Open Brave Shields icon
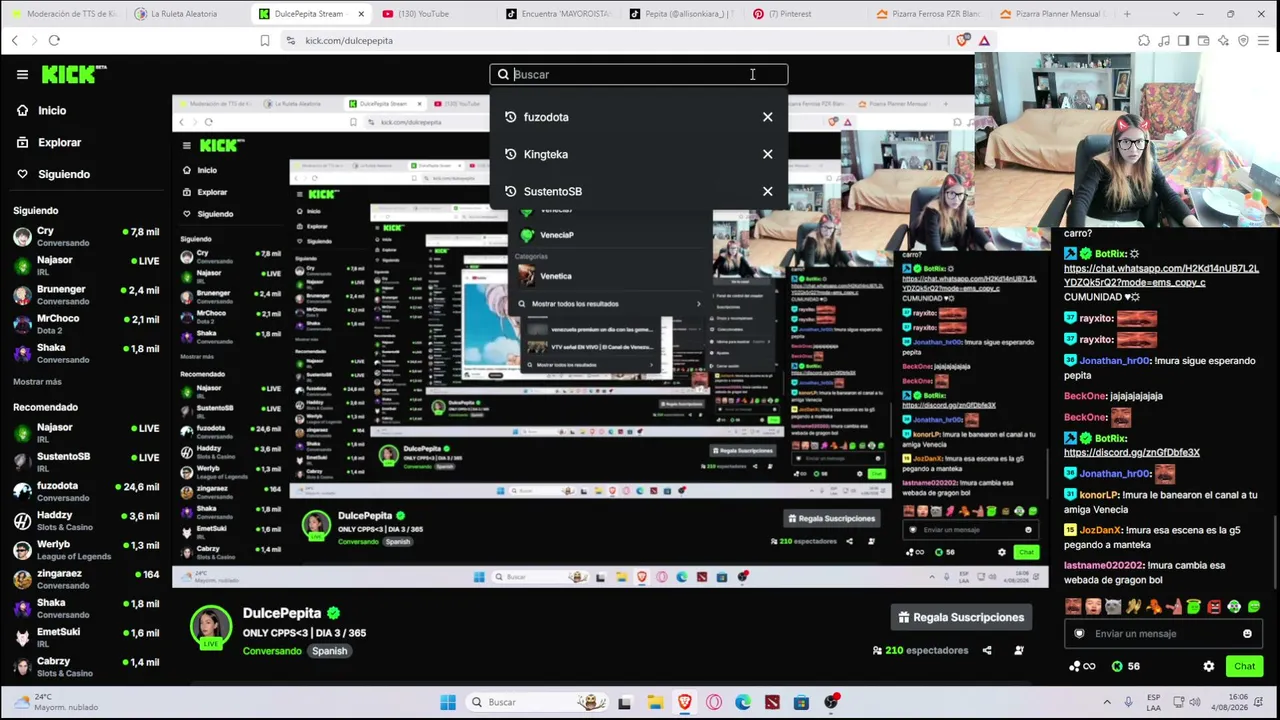This screenshot has height=720, width=1280. pyautogui.click(x=963, y=40)
